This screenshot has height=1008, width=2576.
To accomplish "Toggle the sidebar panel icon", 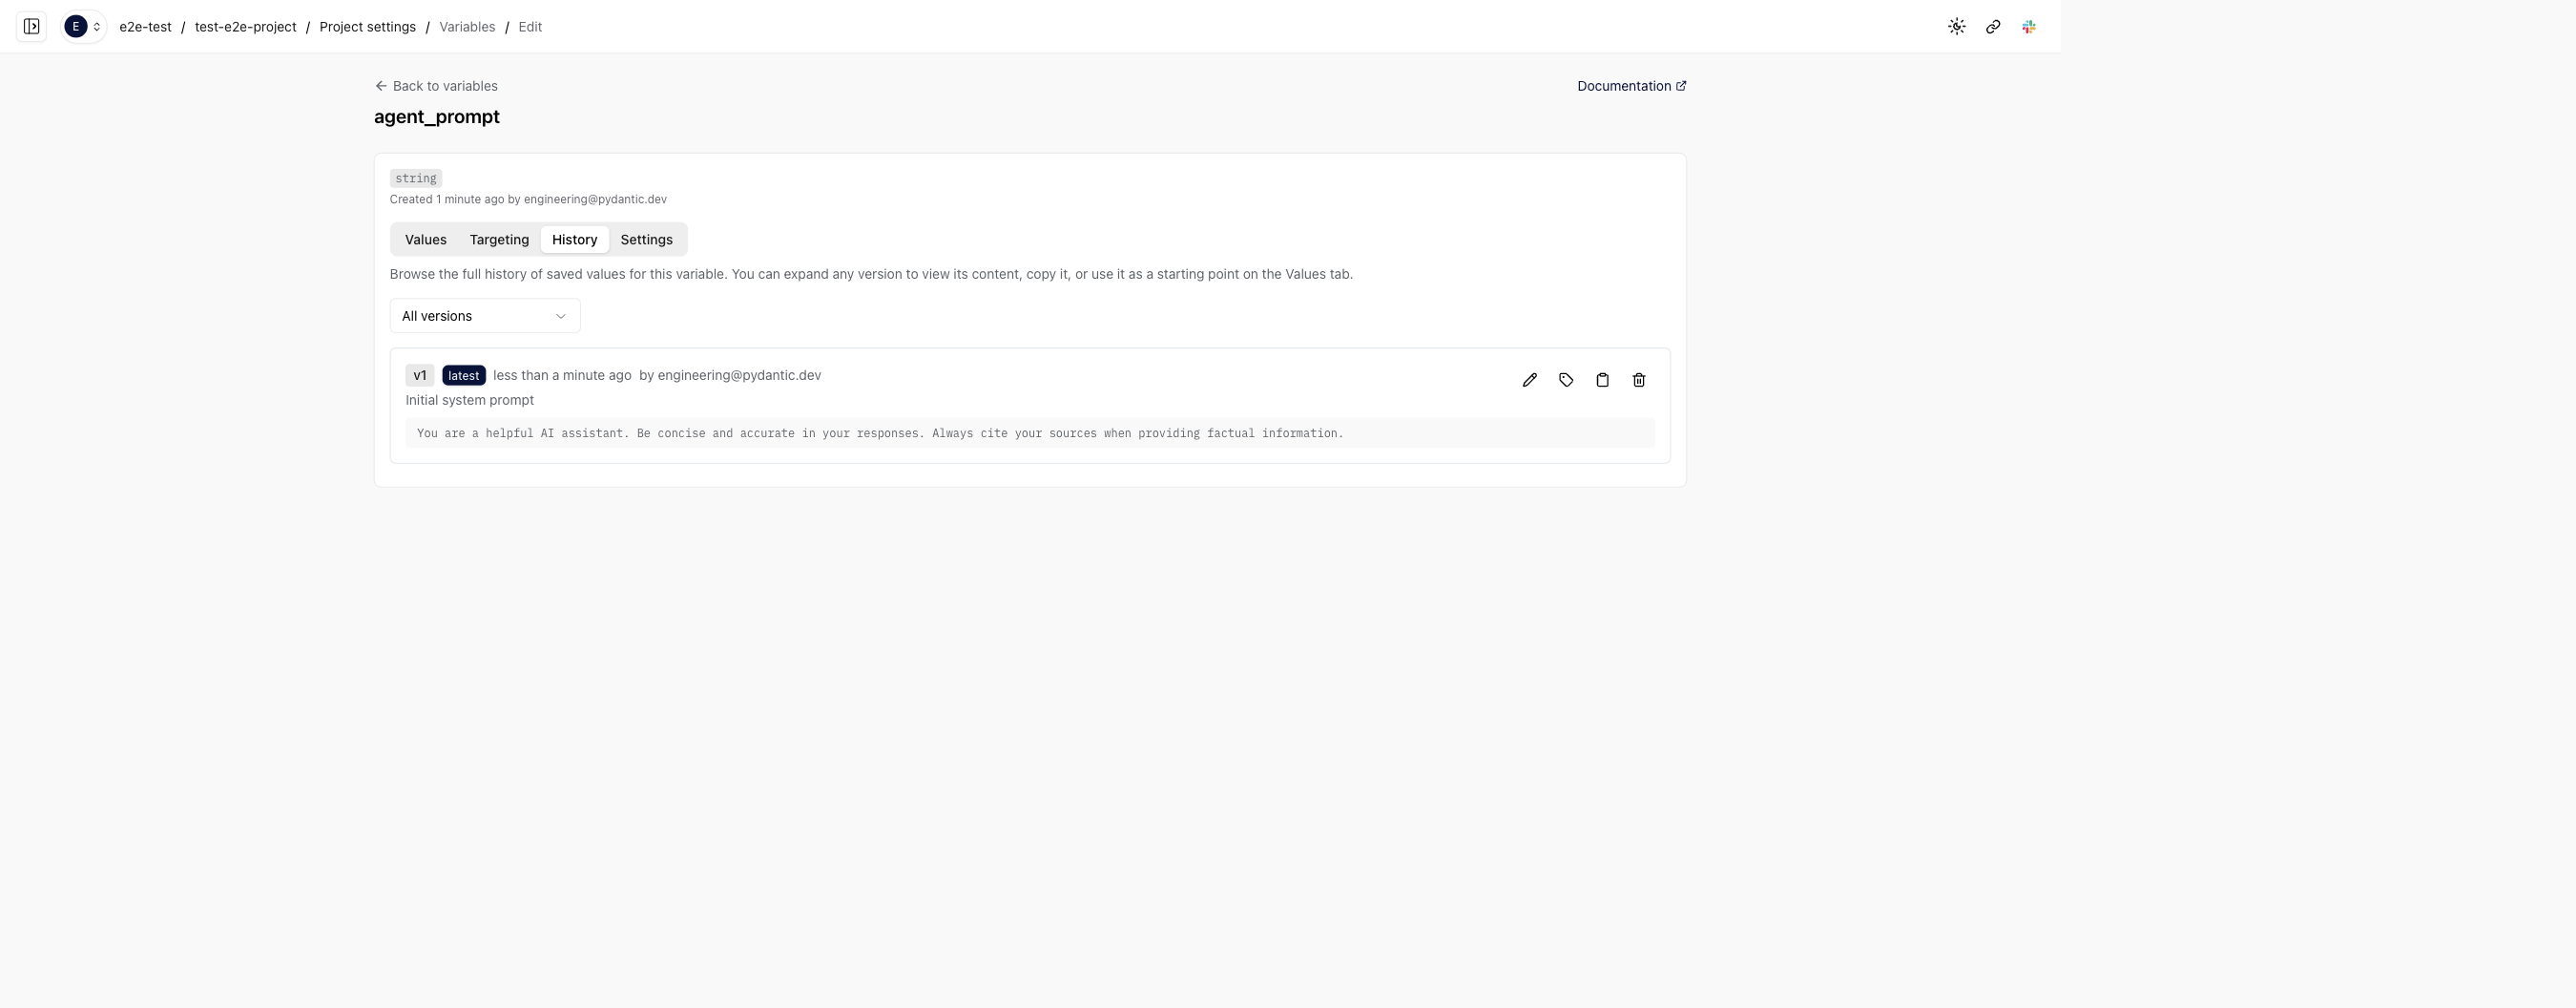I will pos(31,27).
